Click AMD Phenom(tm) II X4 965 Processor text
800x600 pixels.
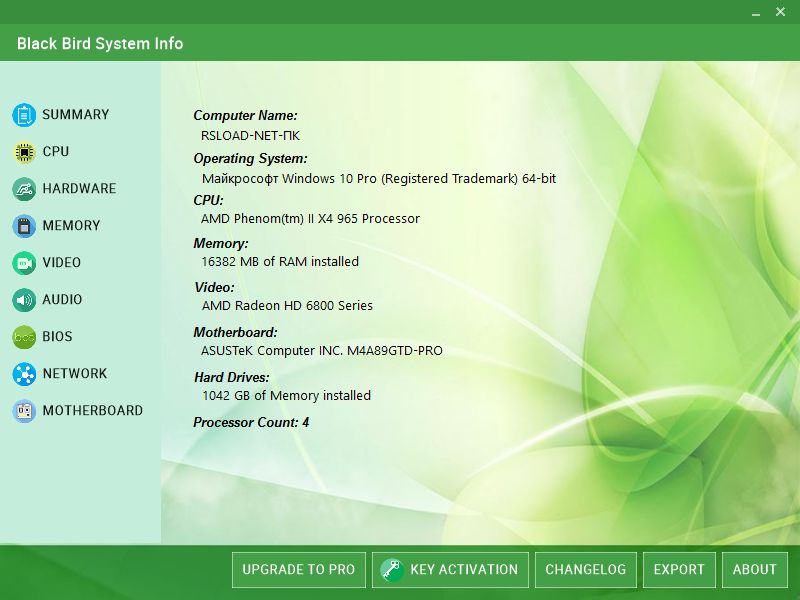tap(310, 218)
